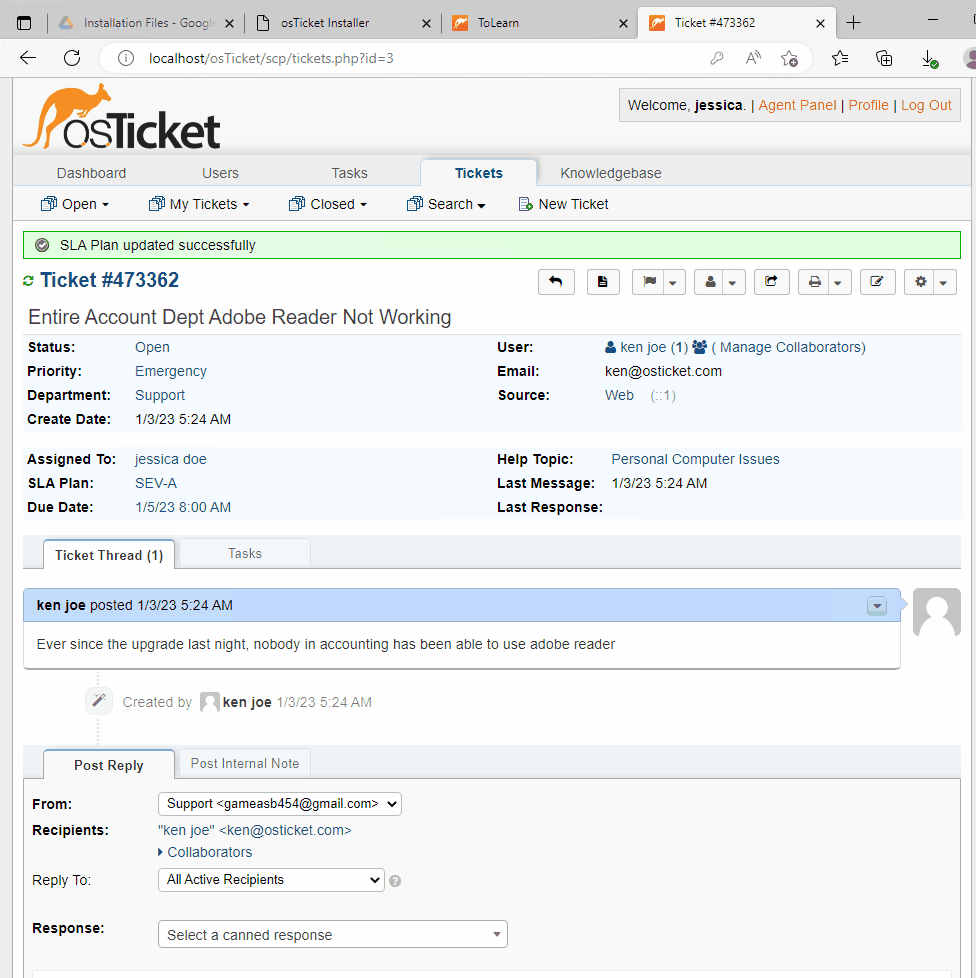Open the Search queue menu

(446, 204)
